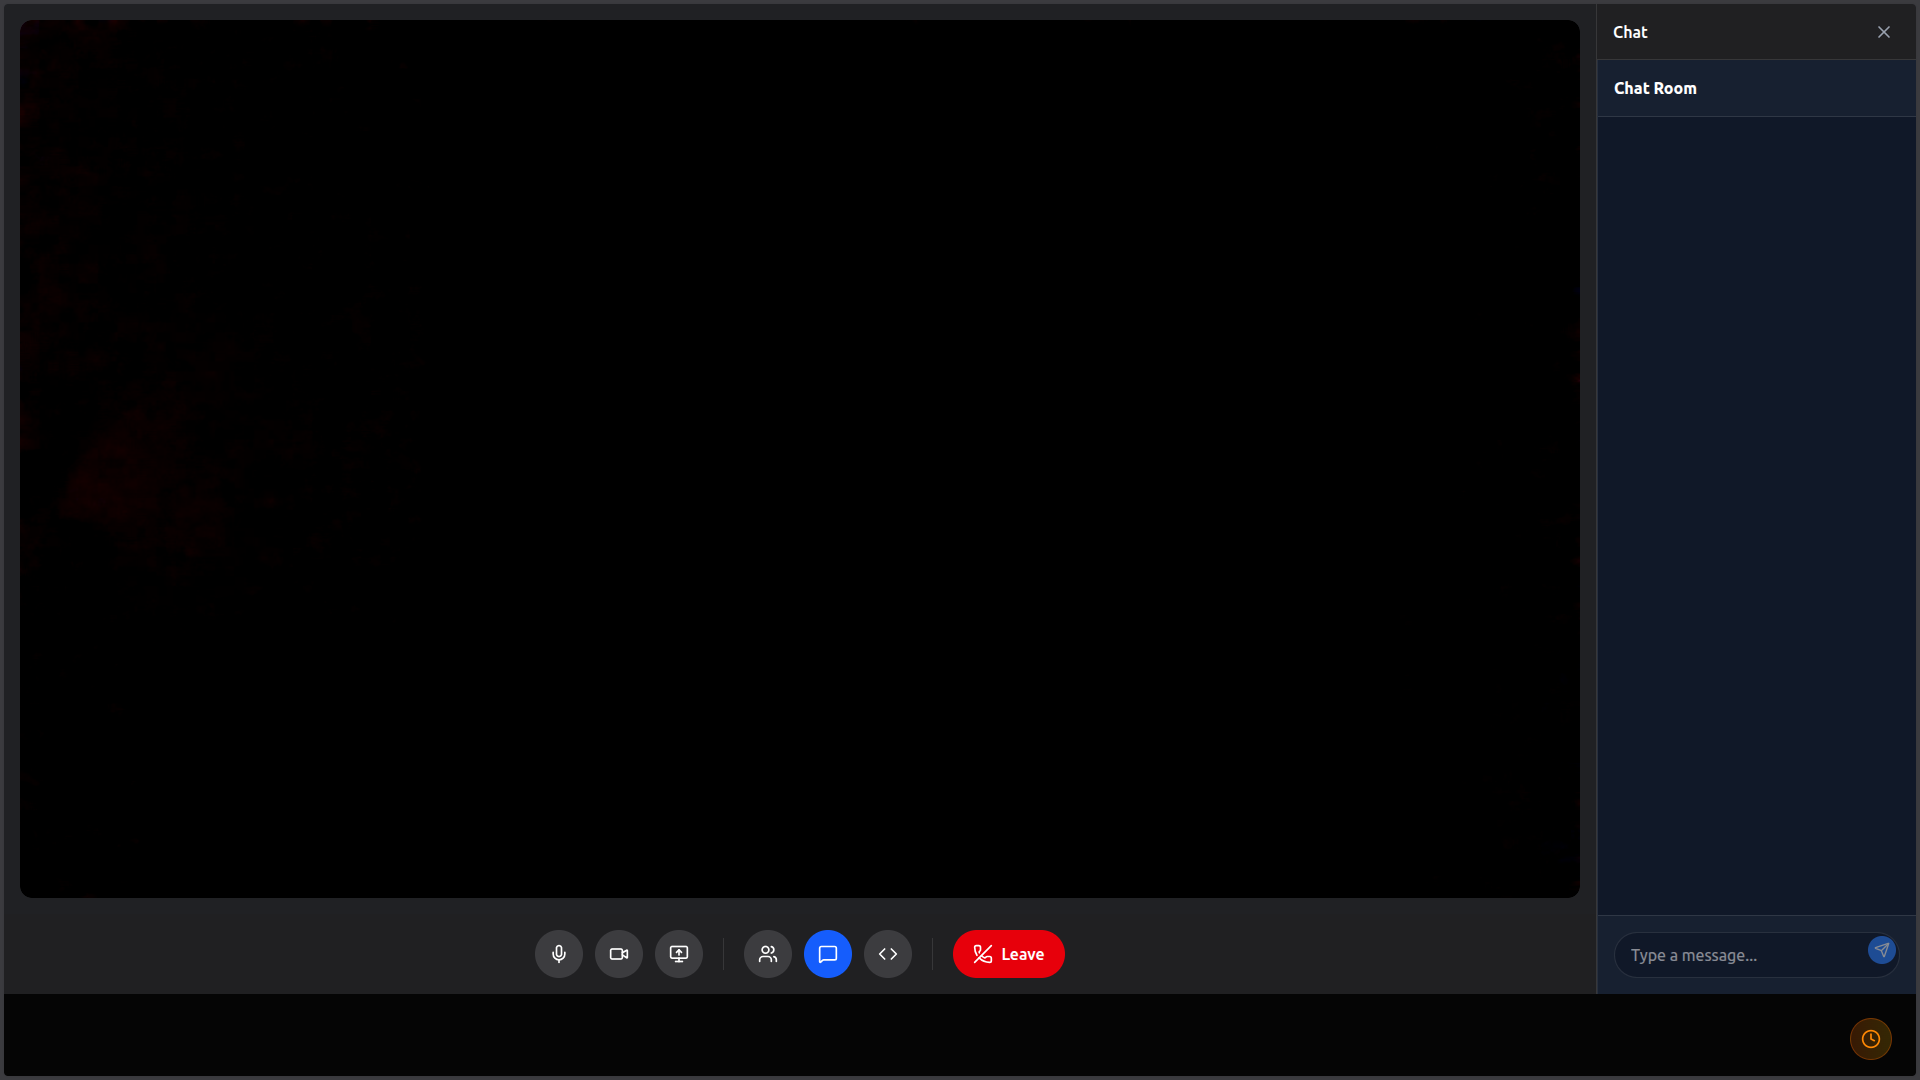Open the participants list
The width and height of the screenshot is (1920, 1080).
[x=767, y=954]
